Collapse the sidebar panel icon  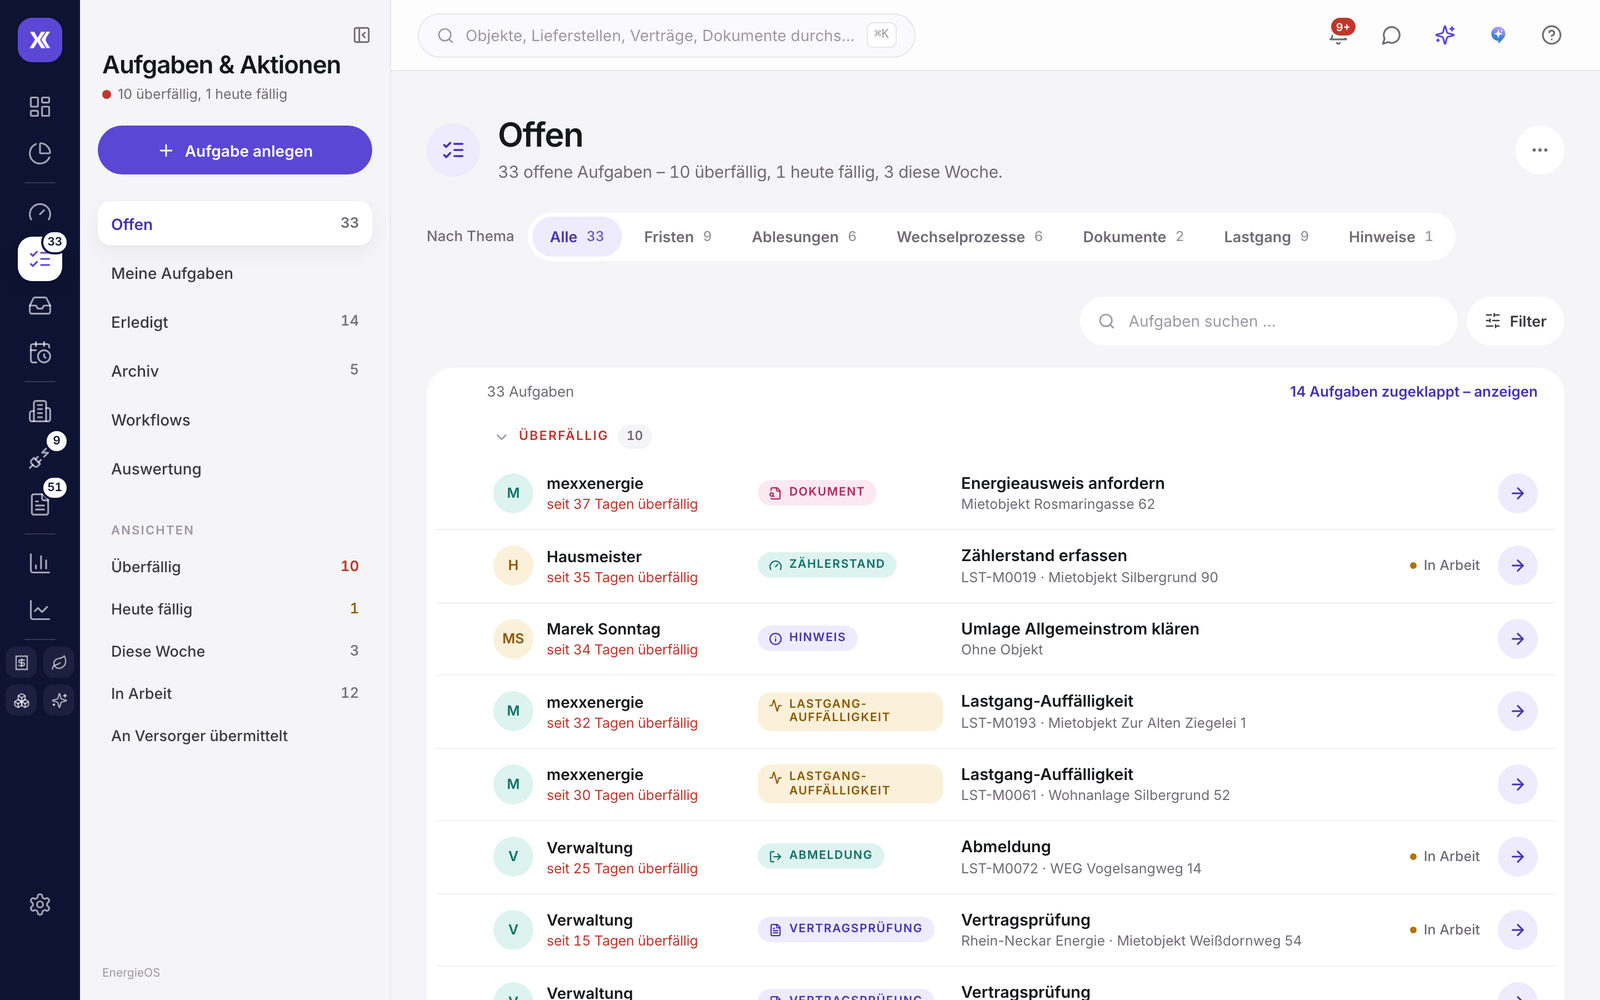362,35
